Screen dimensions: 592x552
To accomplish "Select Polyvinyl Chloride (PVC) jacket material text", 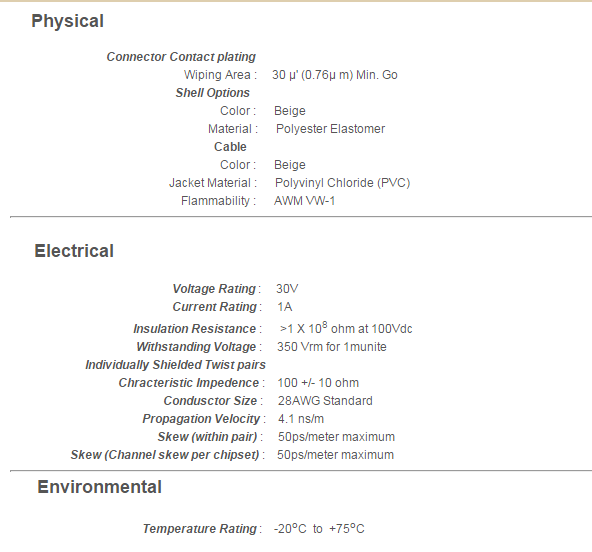I will tap(342, 183).
